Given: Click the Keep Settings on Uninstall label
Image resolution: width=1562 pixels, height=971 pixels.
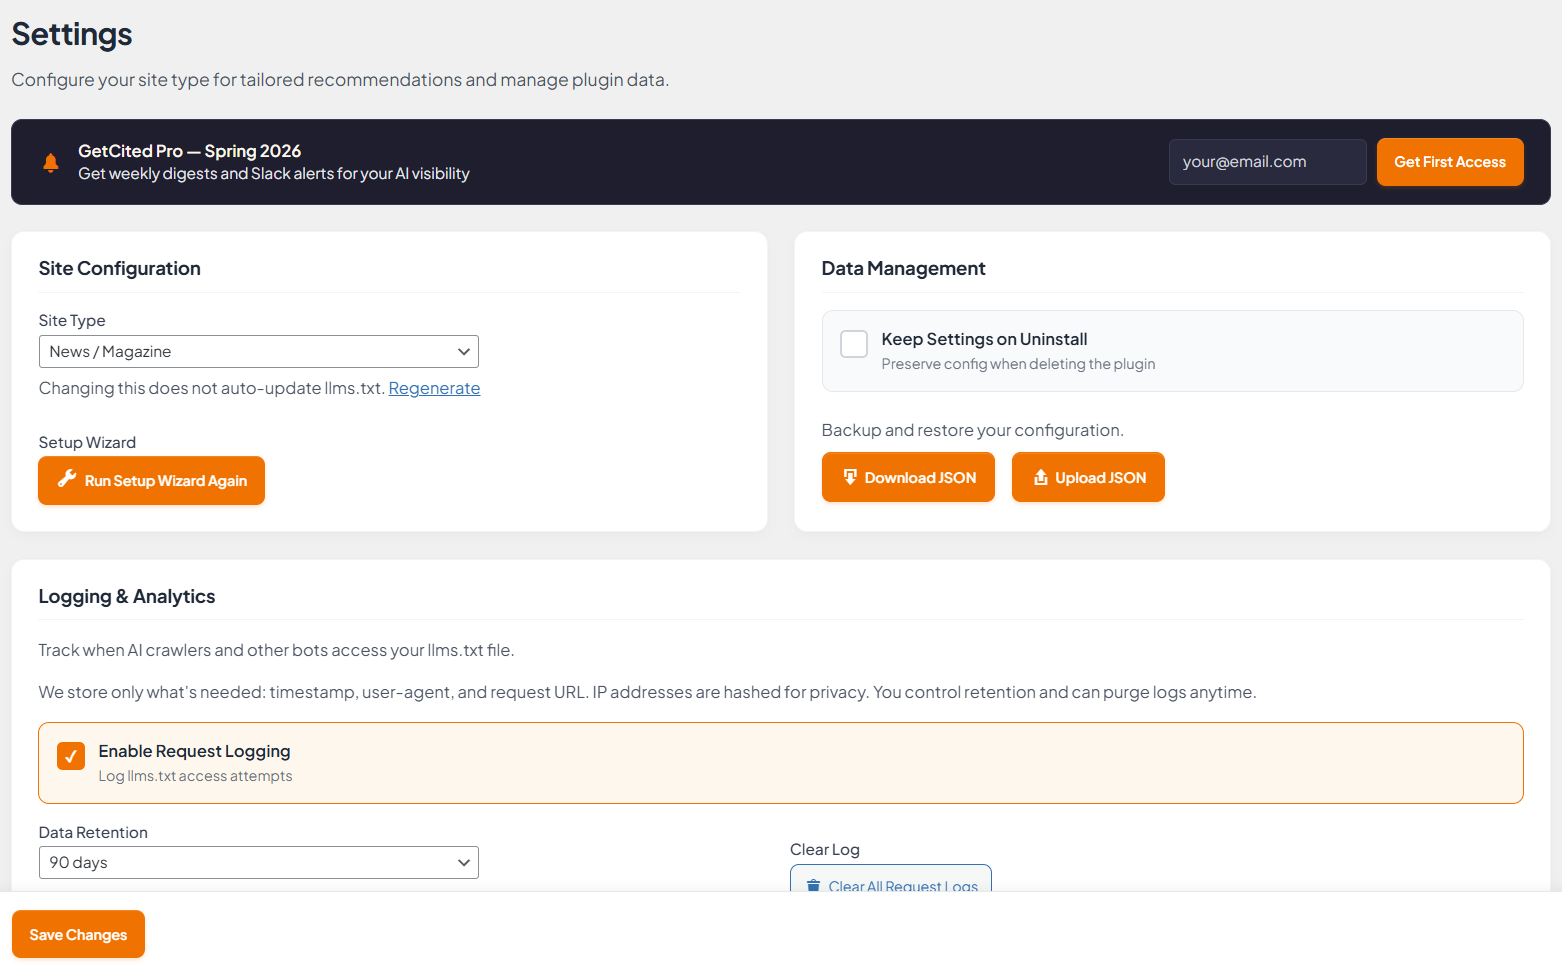Looking at the screenshot, I should (x=984, y=339).
